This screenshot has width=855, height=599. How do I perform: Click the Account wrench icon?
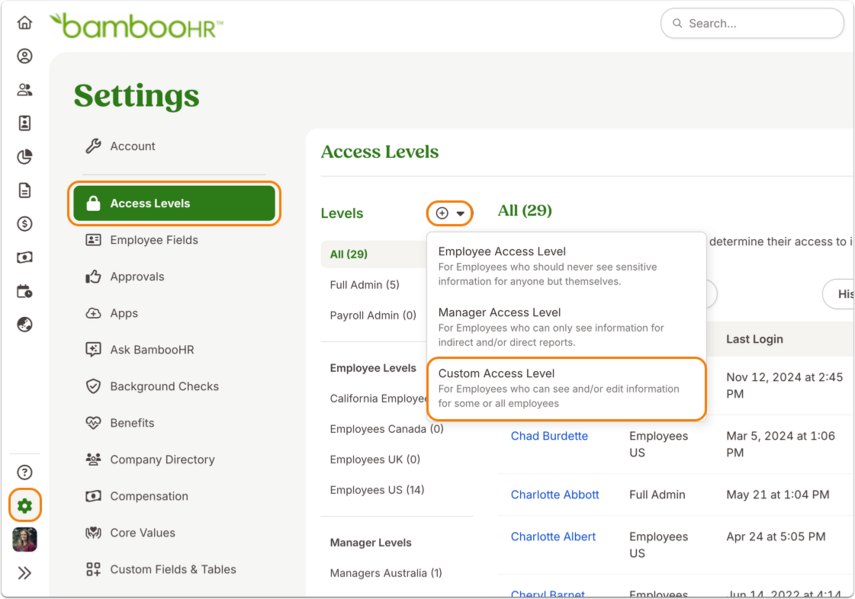[x=93, y=146]
